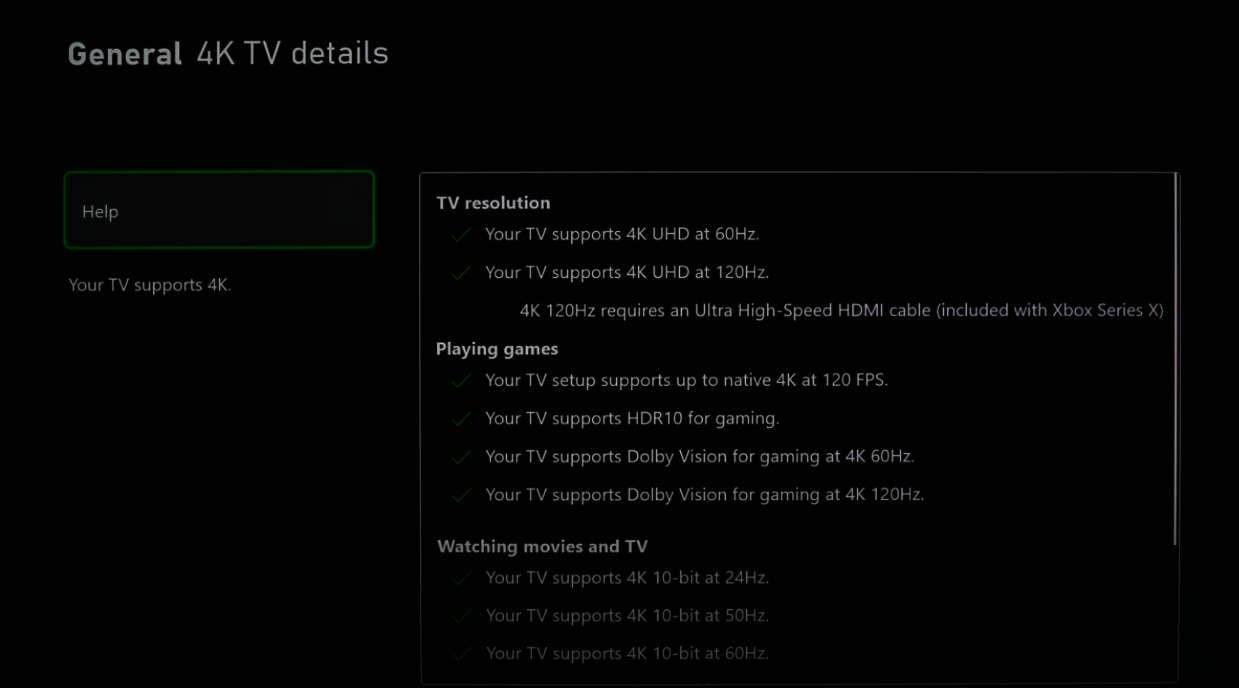The image size is (1239, 688).
Task: Click checkmark for 4K 10-bit at 60Hz
Action: coord(461,654)
